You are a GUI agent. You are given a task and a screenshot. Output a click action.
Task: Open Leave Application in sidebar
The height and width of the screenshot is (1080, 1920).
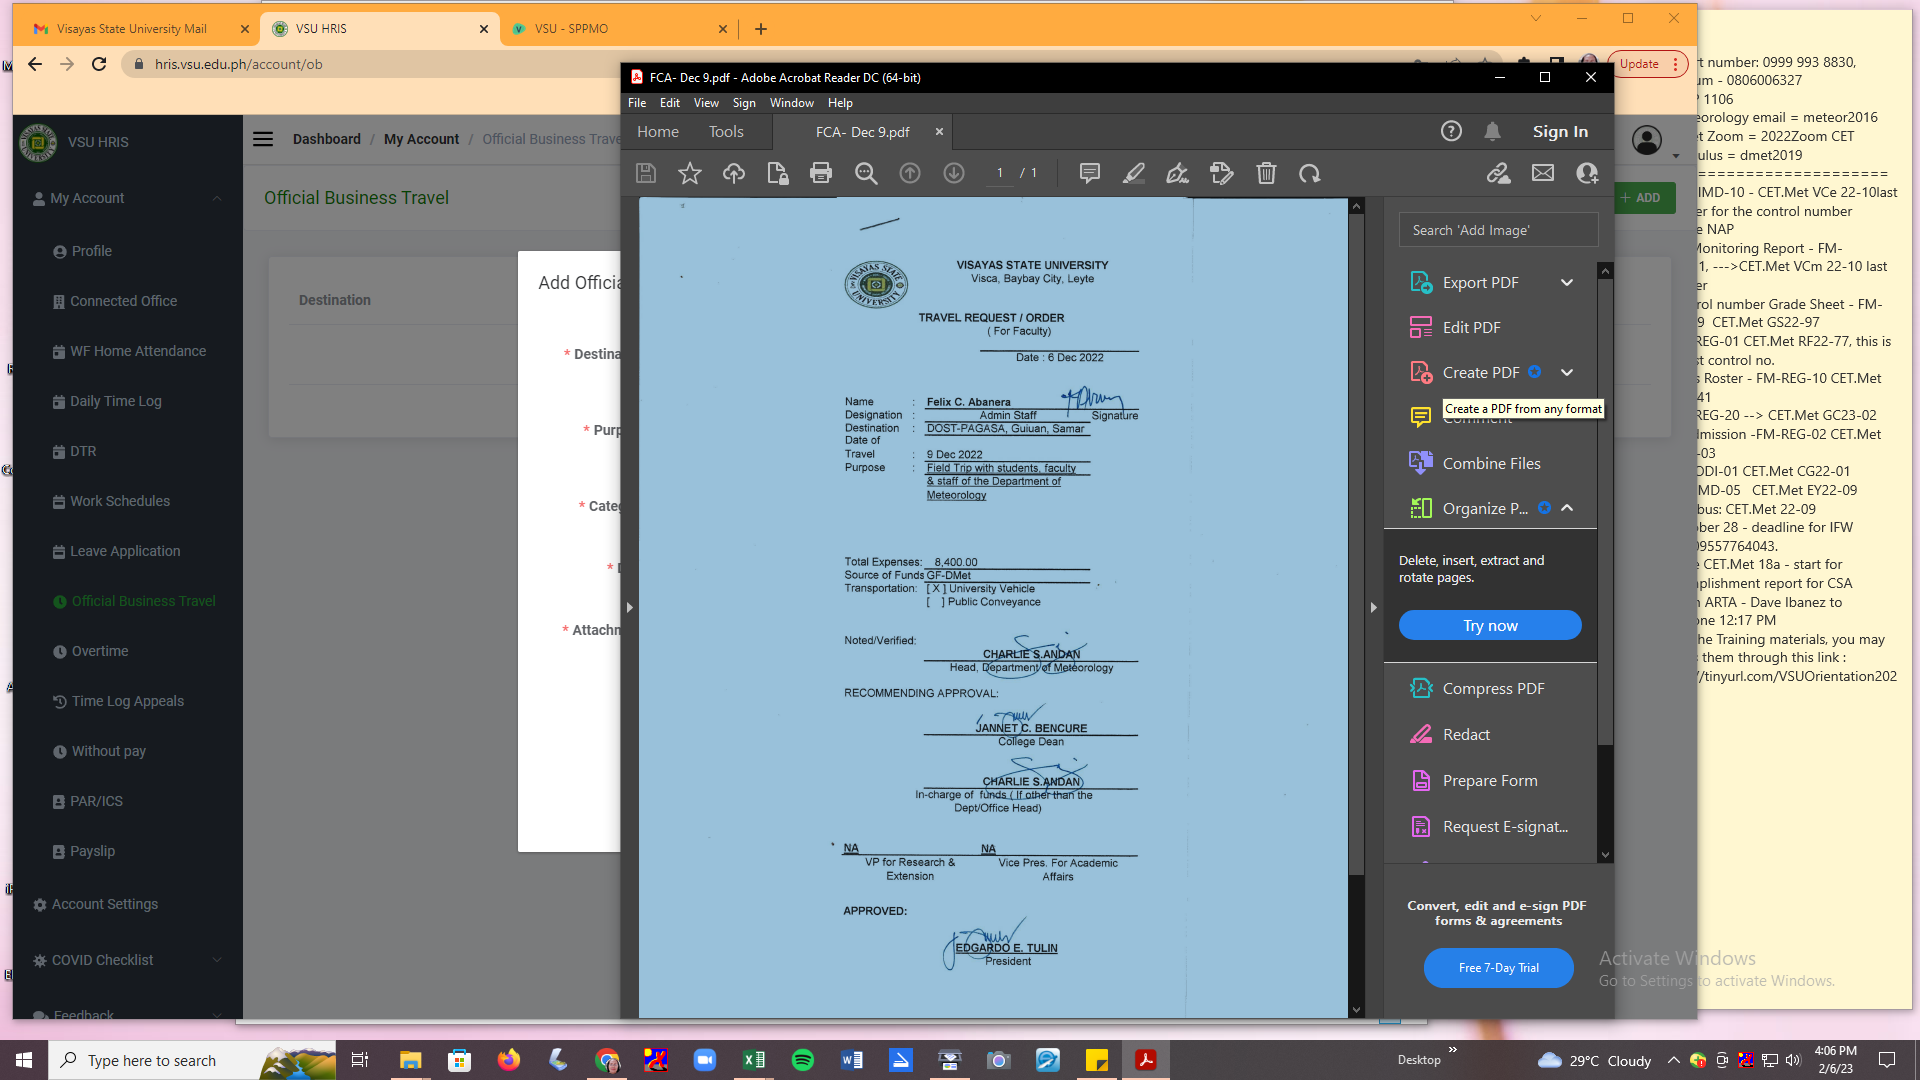(125, 551)
